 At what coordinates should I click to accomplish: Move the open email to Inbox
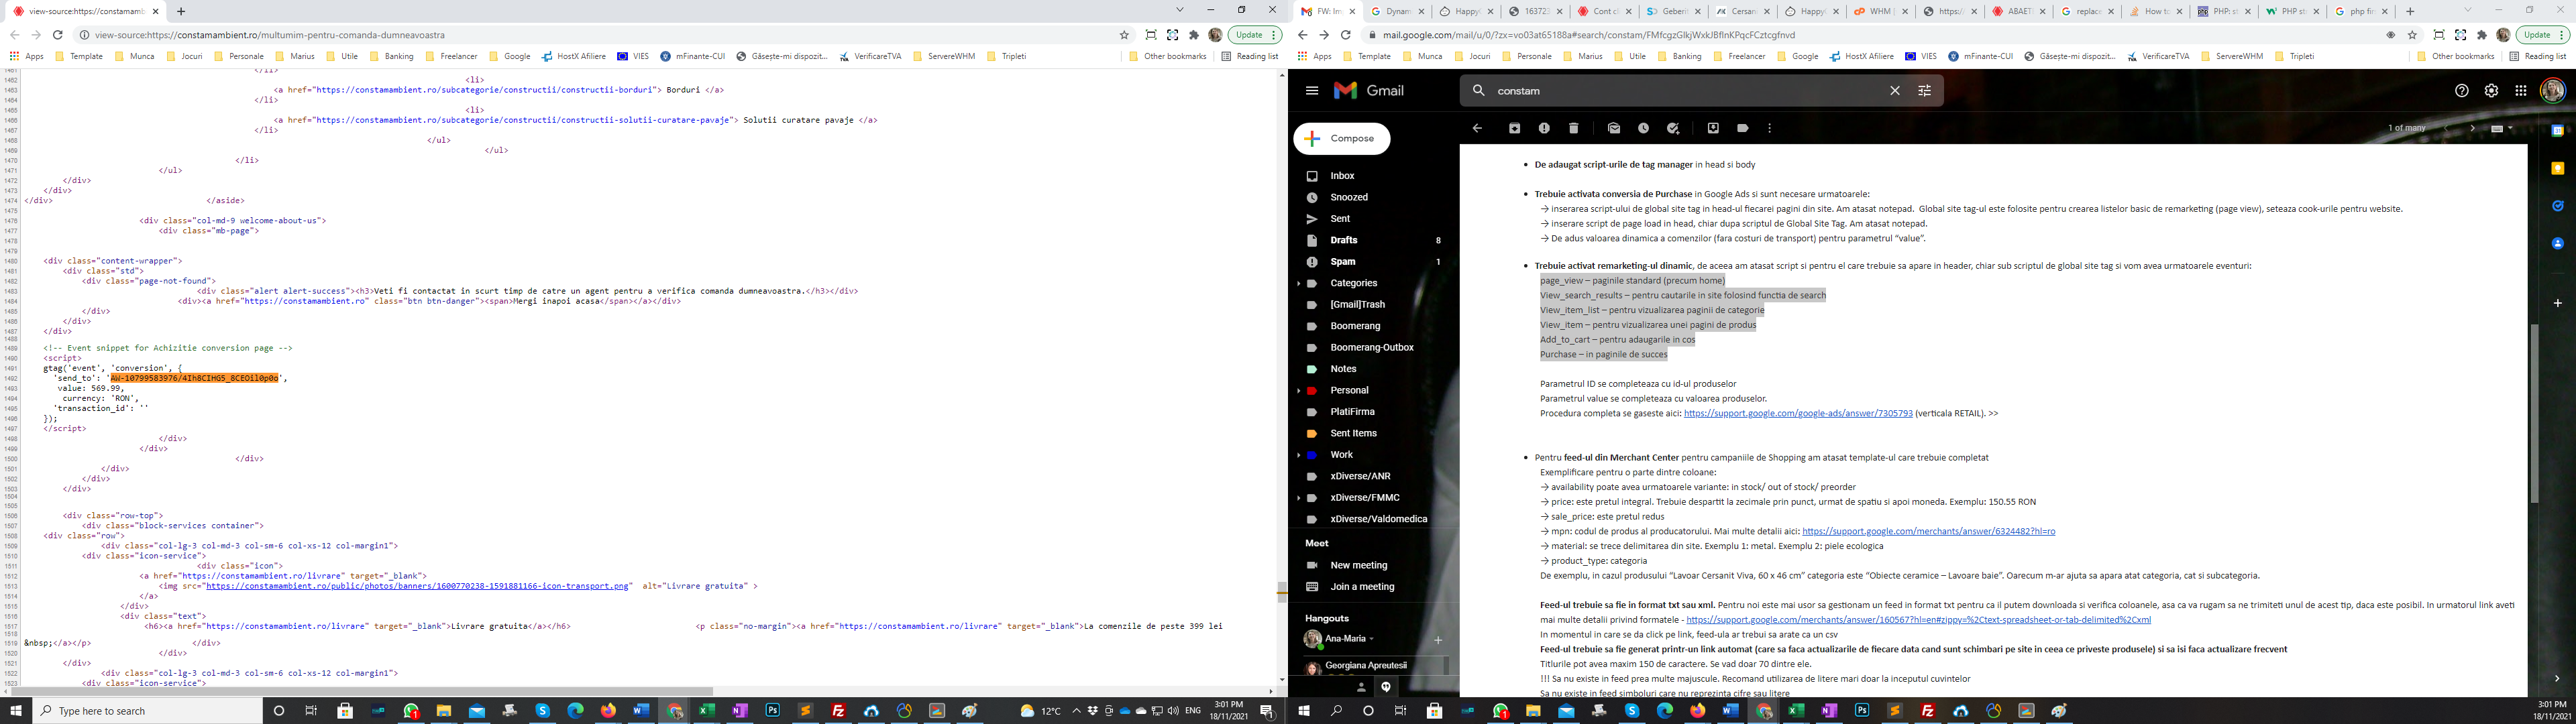1713,128
